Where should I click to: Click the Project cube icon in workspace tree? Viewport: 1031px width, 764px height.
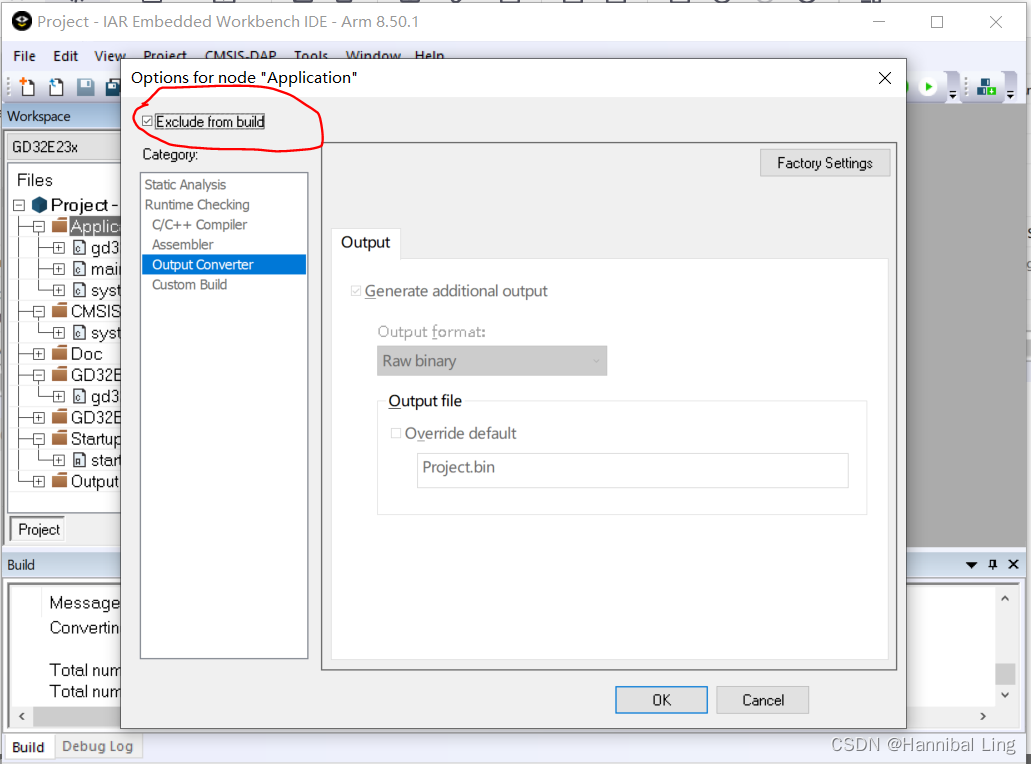pos(39,205)
